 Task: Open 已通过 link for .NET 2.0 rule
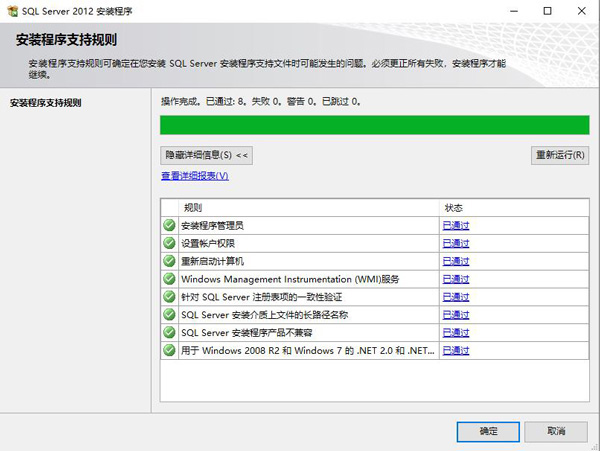coord(456,350)
